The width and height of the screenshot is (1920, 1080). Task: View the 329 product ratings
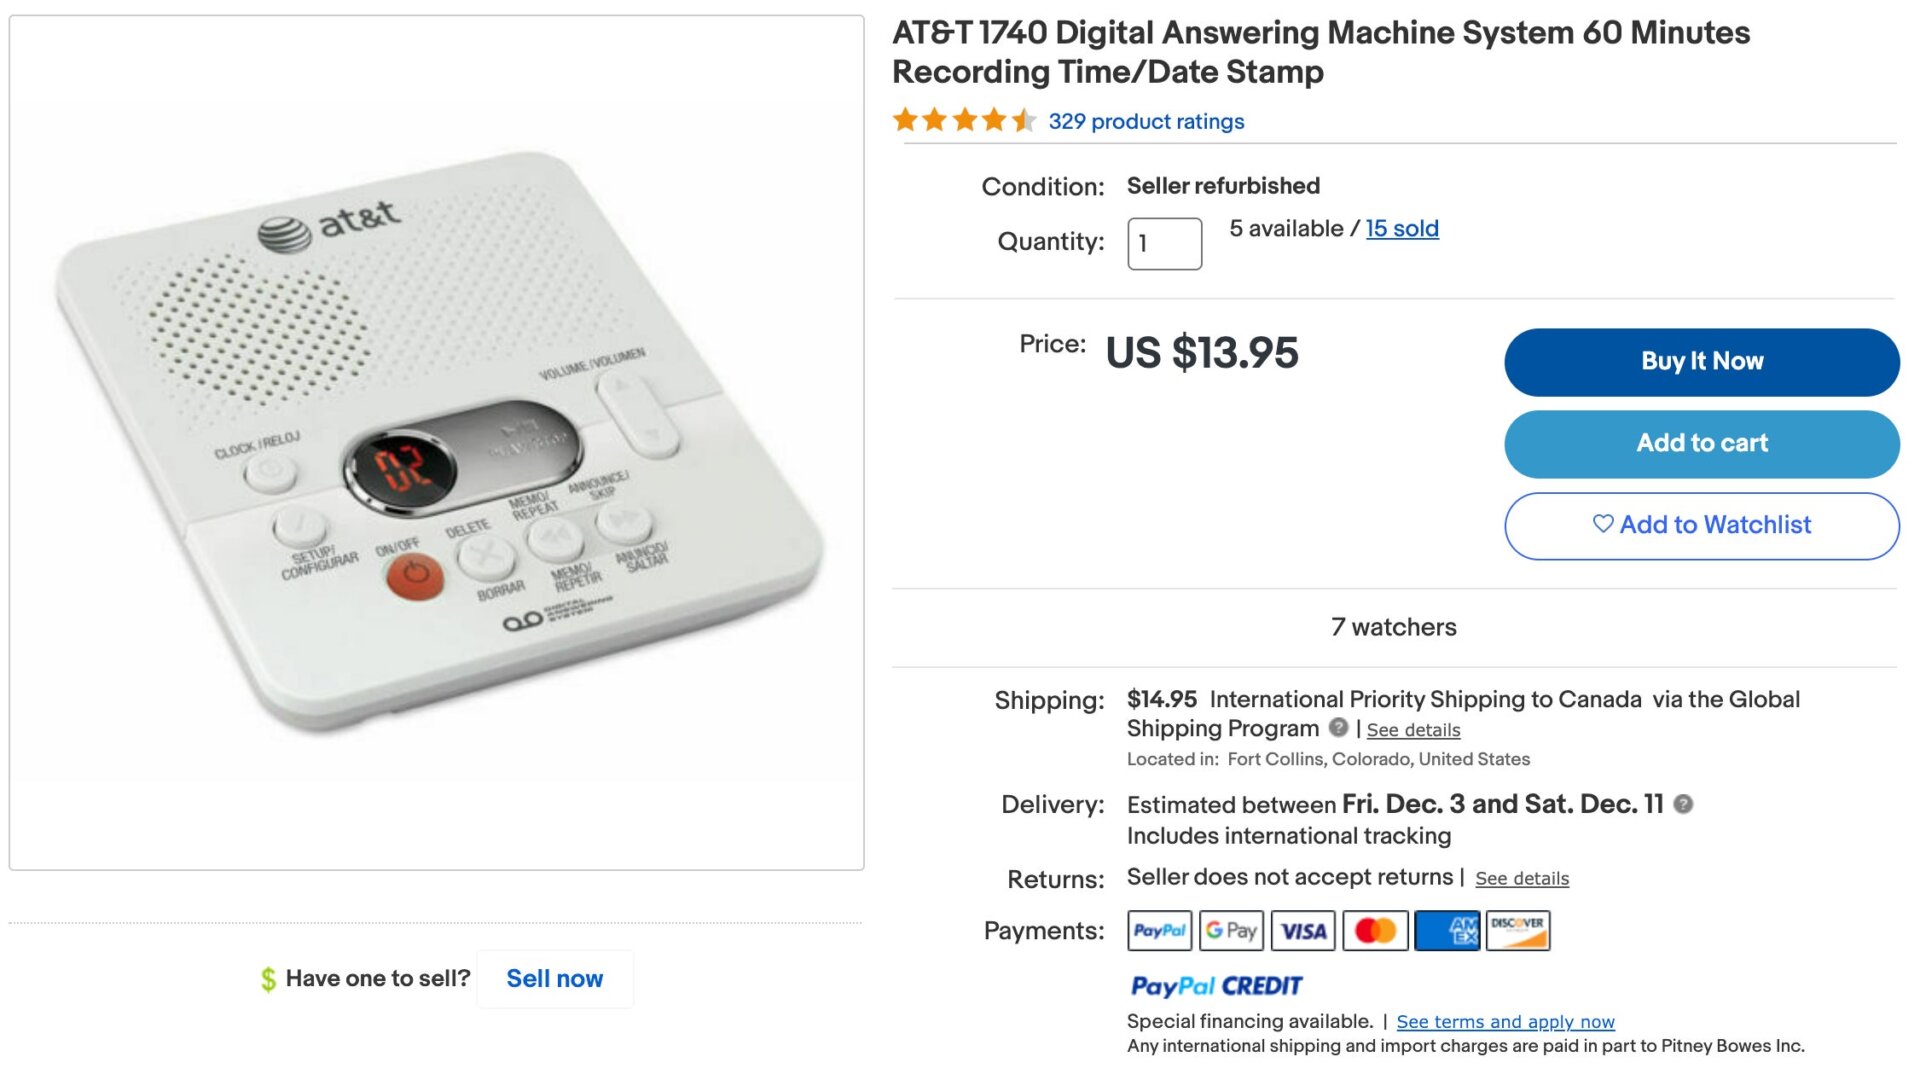[1145, 121]
